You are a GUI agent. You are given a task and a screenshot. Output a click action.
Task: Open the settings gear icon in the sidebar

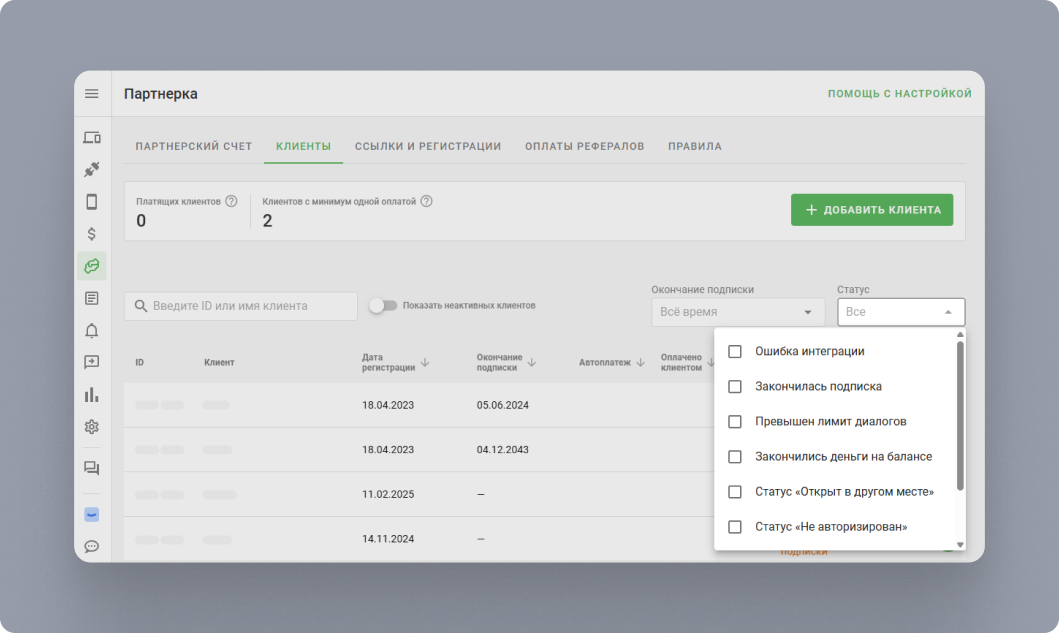(x=92, y=427)
